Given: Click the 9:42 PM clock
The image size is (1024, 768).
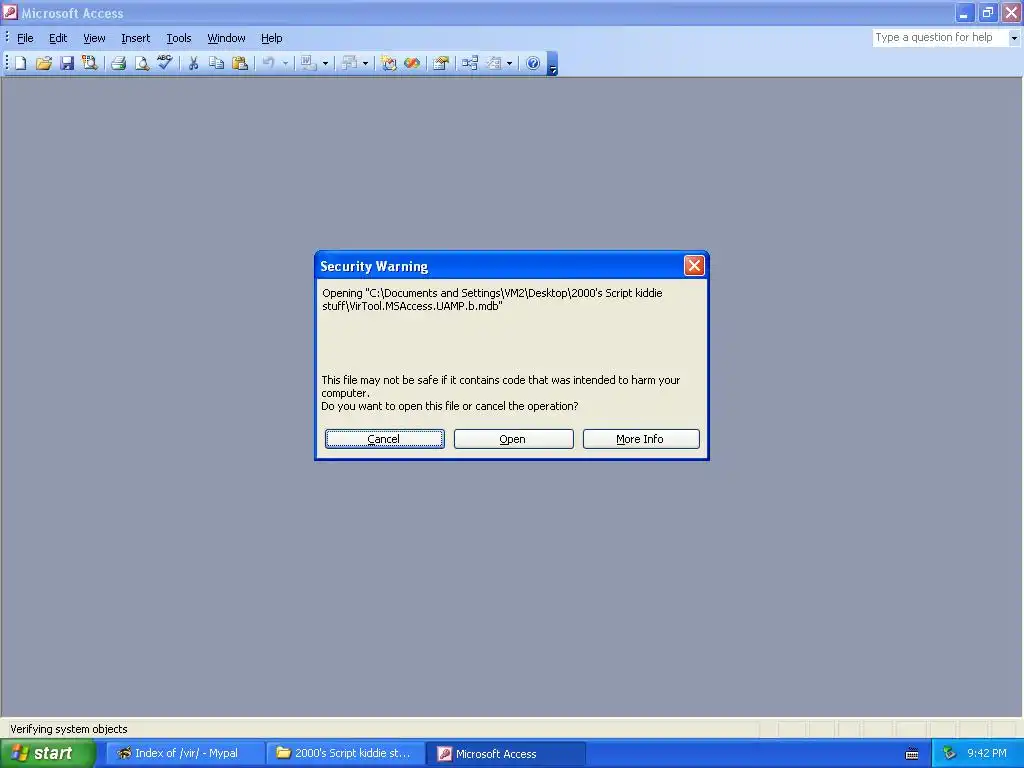Looking at the screenshot, I should pyautogui.click(x=987, y=753).
